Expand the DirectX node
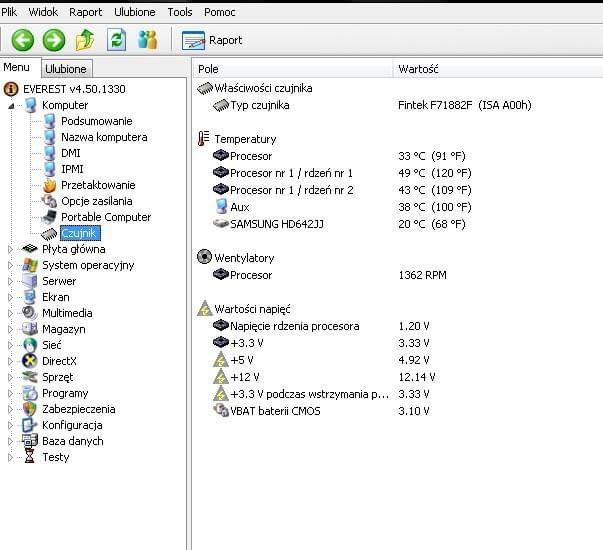This screenshot has height=550, width=603. (x=10, y=361)
